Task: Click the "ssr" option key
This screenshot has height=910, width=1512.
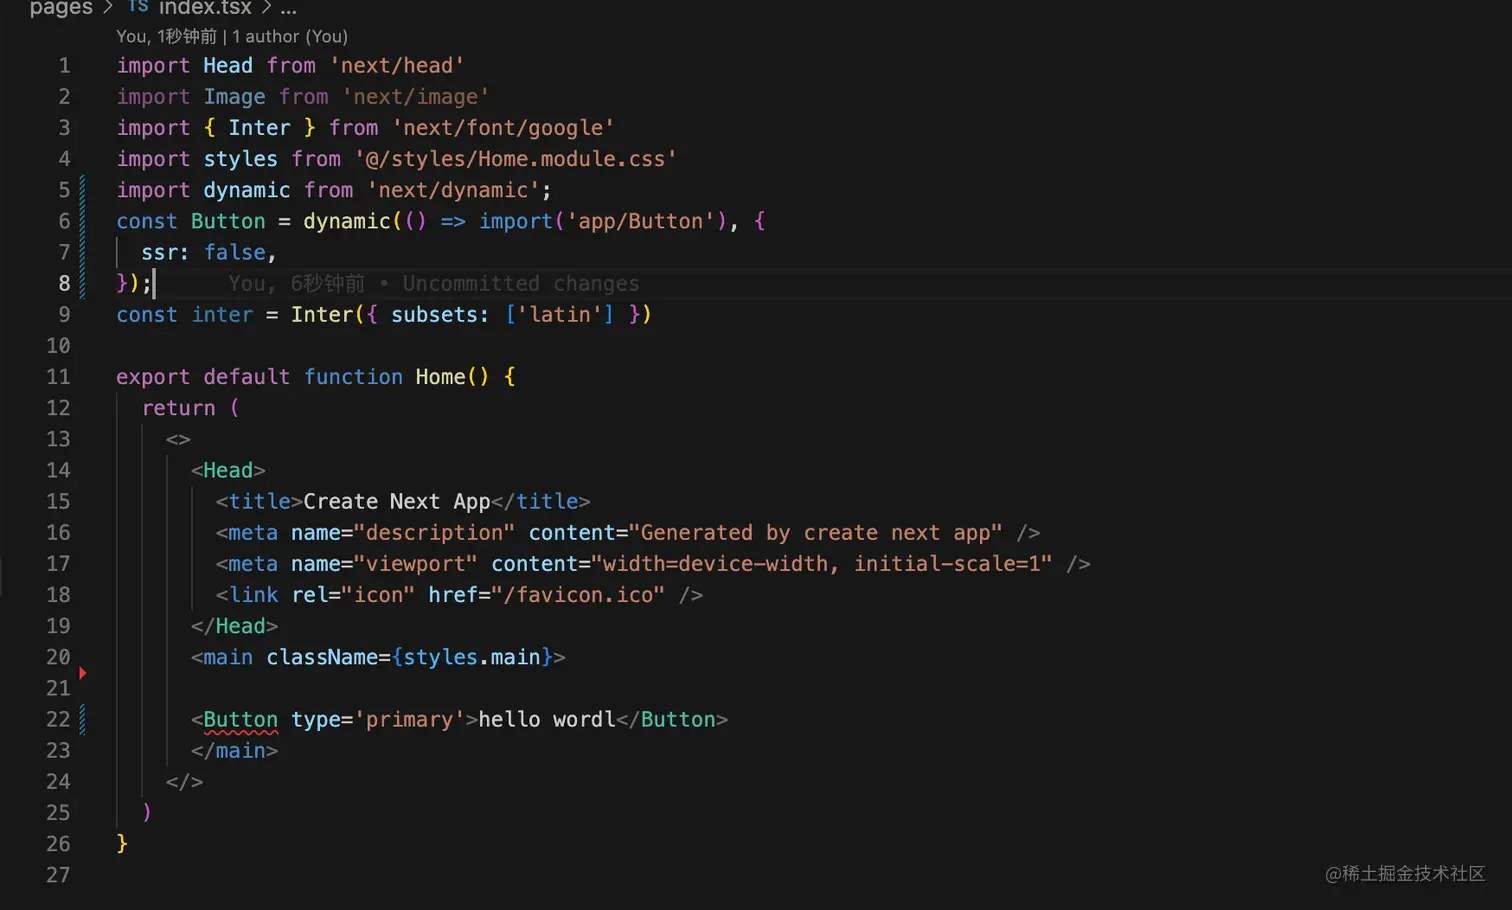Action: pyautogui.click(x=160, y=253)
